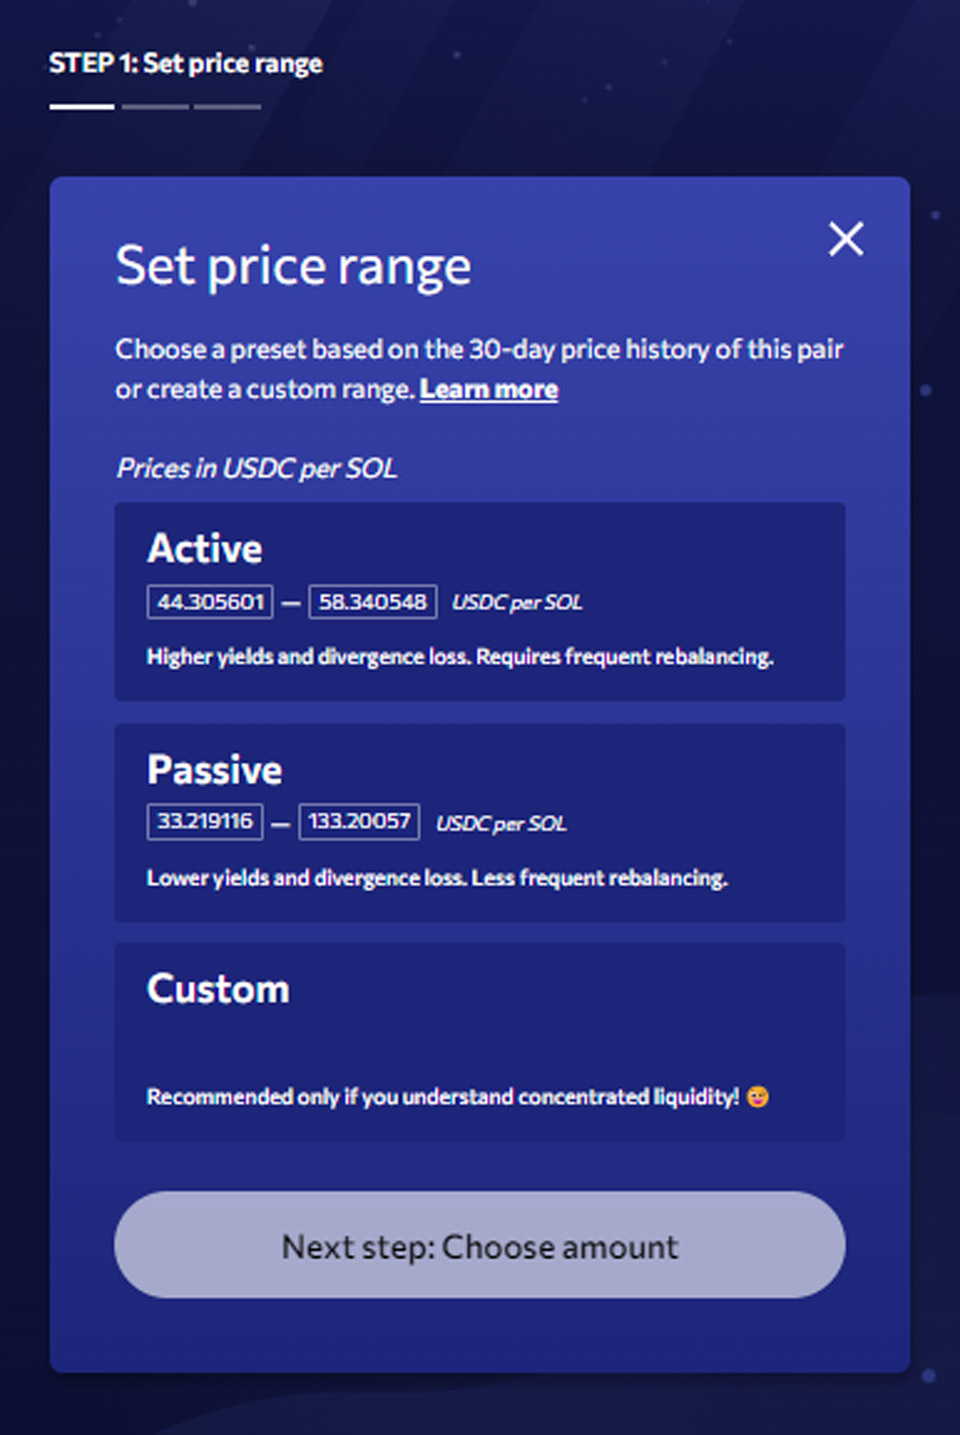The height and width of the screenshot is (1435, 960).
Task: Click STEP 1: Set price range header
Action: click(x=186, y=64)
